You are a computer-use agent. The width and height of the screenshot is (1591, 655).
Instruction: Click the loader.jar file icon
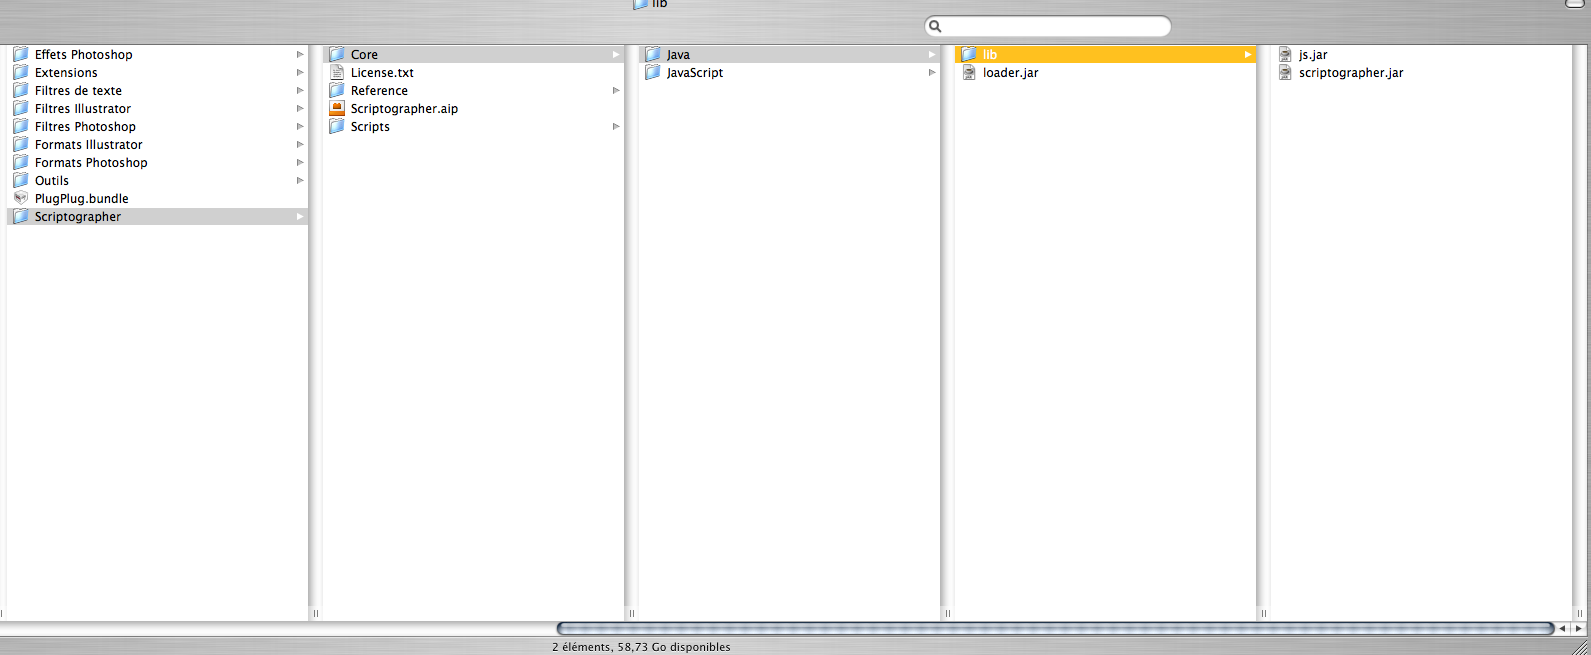pos(969,72)
